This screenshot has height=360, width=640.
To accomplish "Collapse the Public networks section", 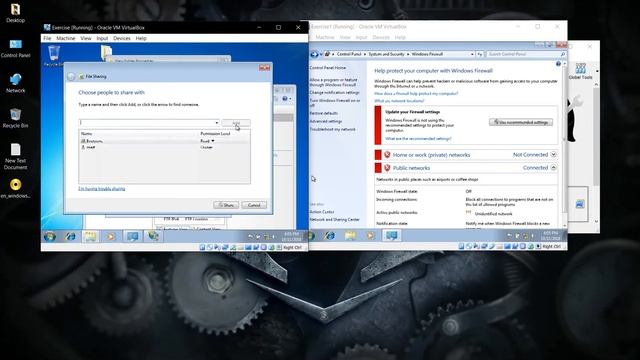I will tap(553, 167).
